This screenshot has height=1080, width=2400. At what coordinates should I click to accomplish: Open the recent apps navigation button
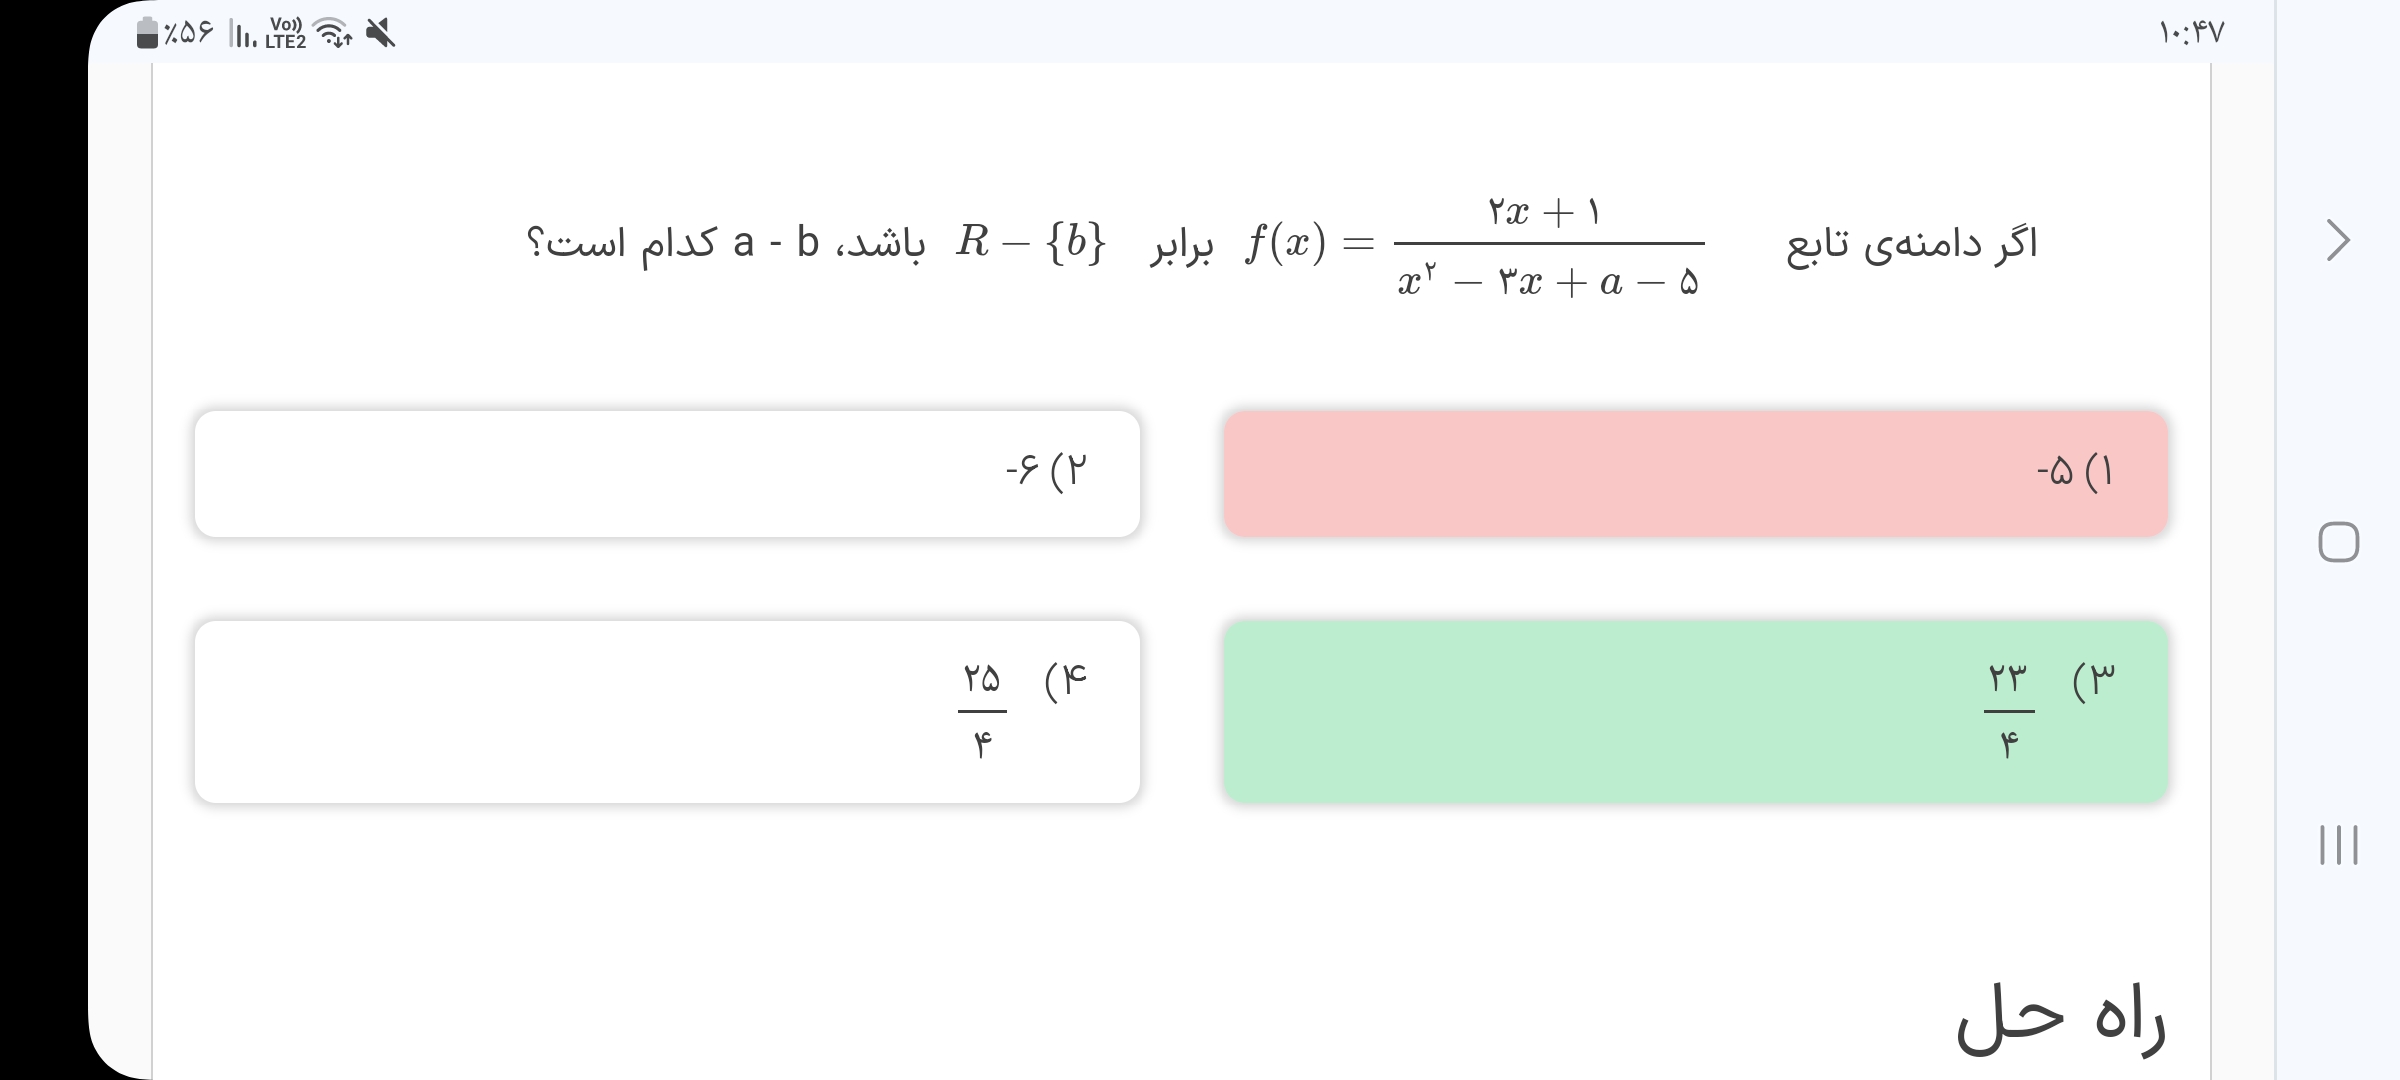(2338, 845)
